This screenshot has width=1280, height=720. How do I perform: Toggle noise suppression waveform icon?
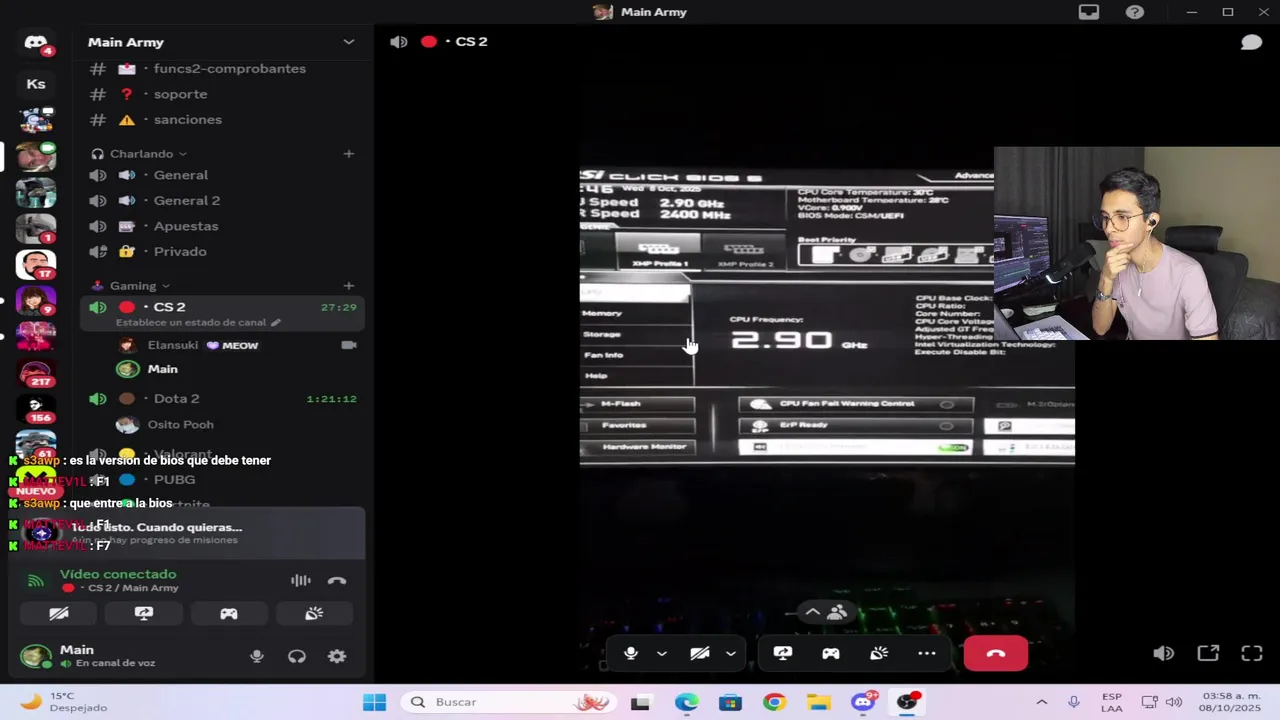pyautogui.click(x=301, y=581)
